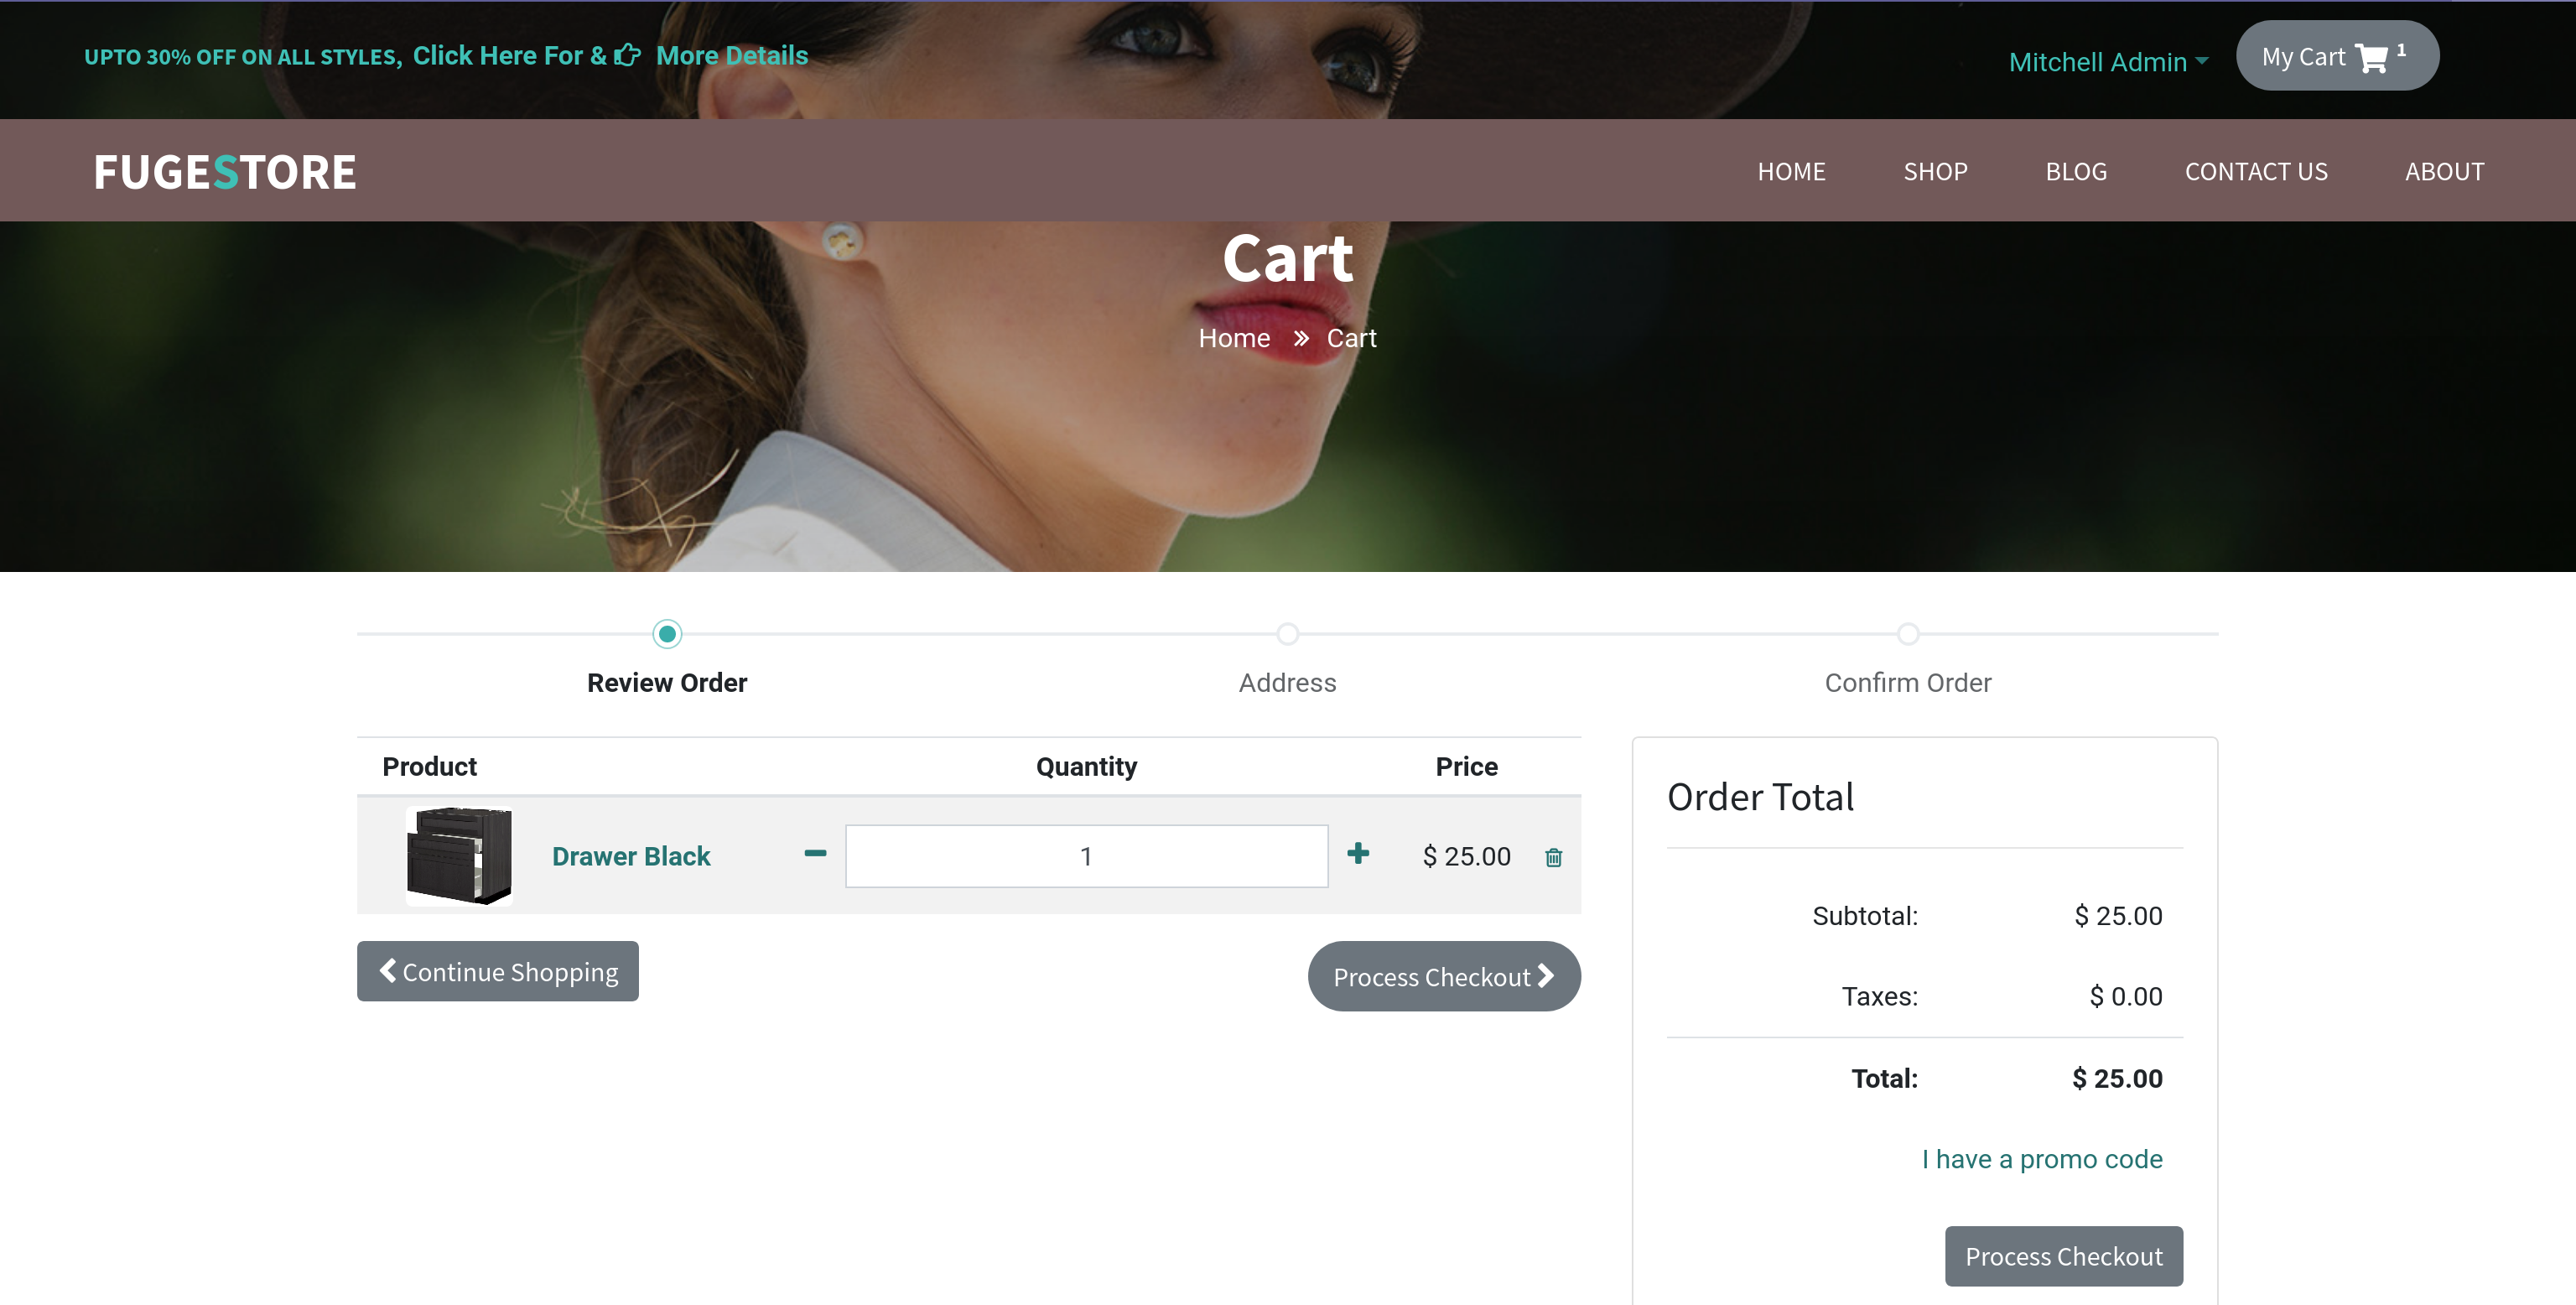The image size is (2576, 1305).
Task: Click the hand pointer icon in promo banner
Action: (627, 55)
